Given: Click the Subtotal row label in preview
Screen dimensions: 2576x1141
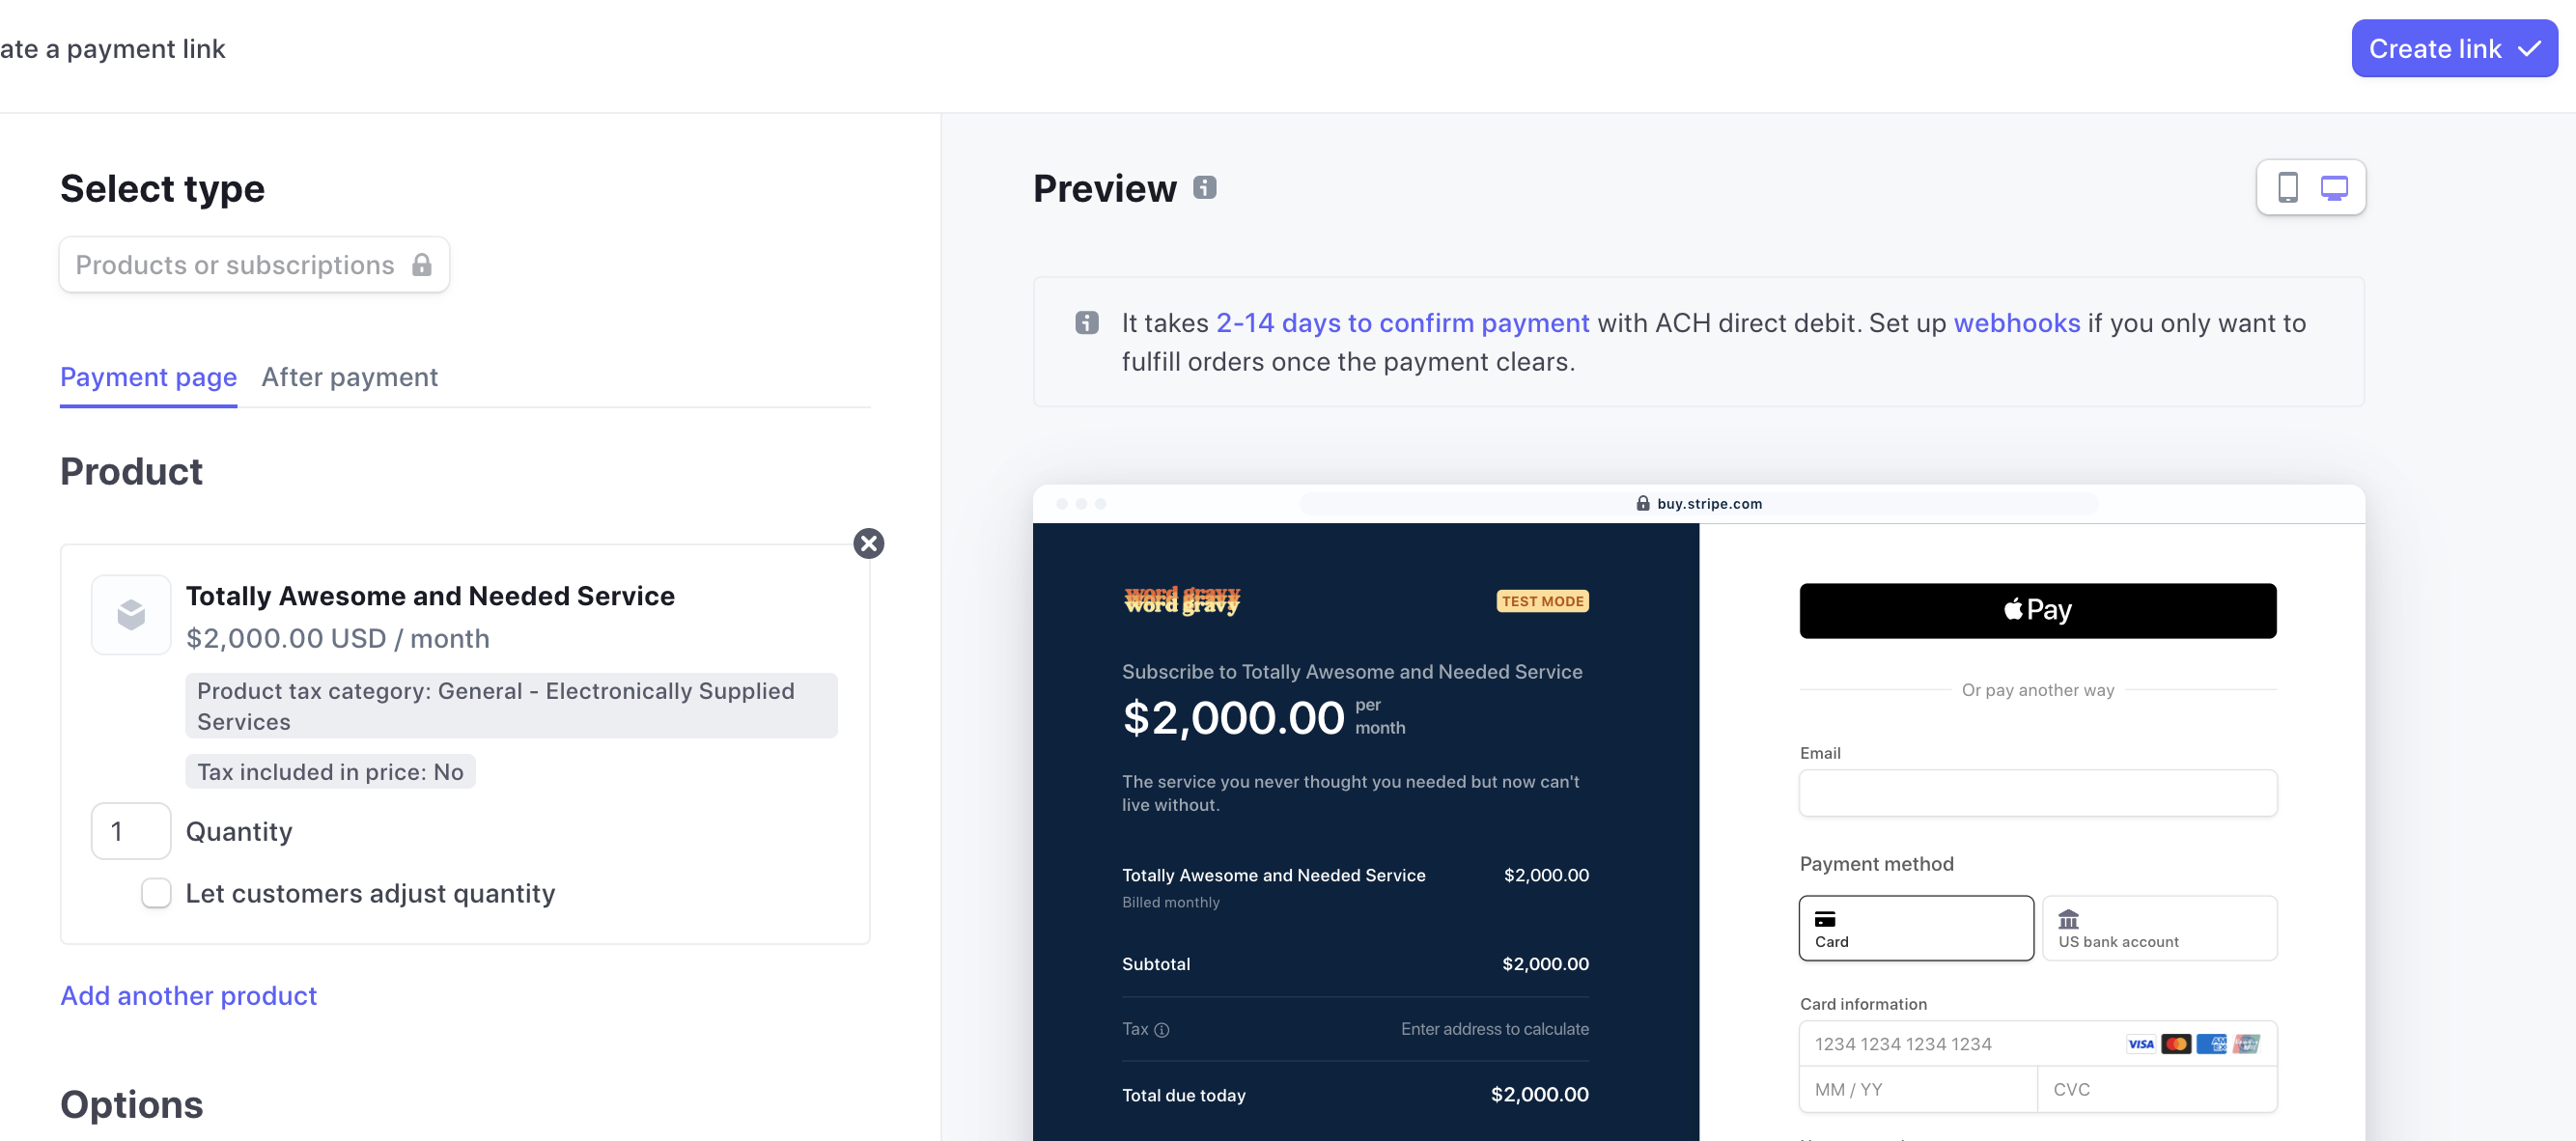Looking at the screenshot, I should coord(1155,964).
